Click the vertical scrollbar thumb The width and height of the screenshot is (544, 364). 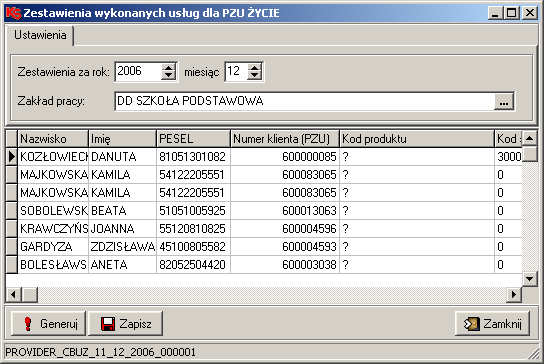pos(530,154)
